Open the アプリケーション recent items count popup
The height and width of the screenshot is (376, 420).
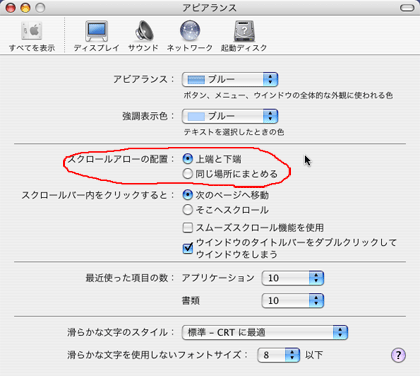tap(293, 278)
